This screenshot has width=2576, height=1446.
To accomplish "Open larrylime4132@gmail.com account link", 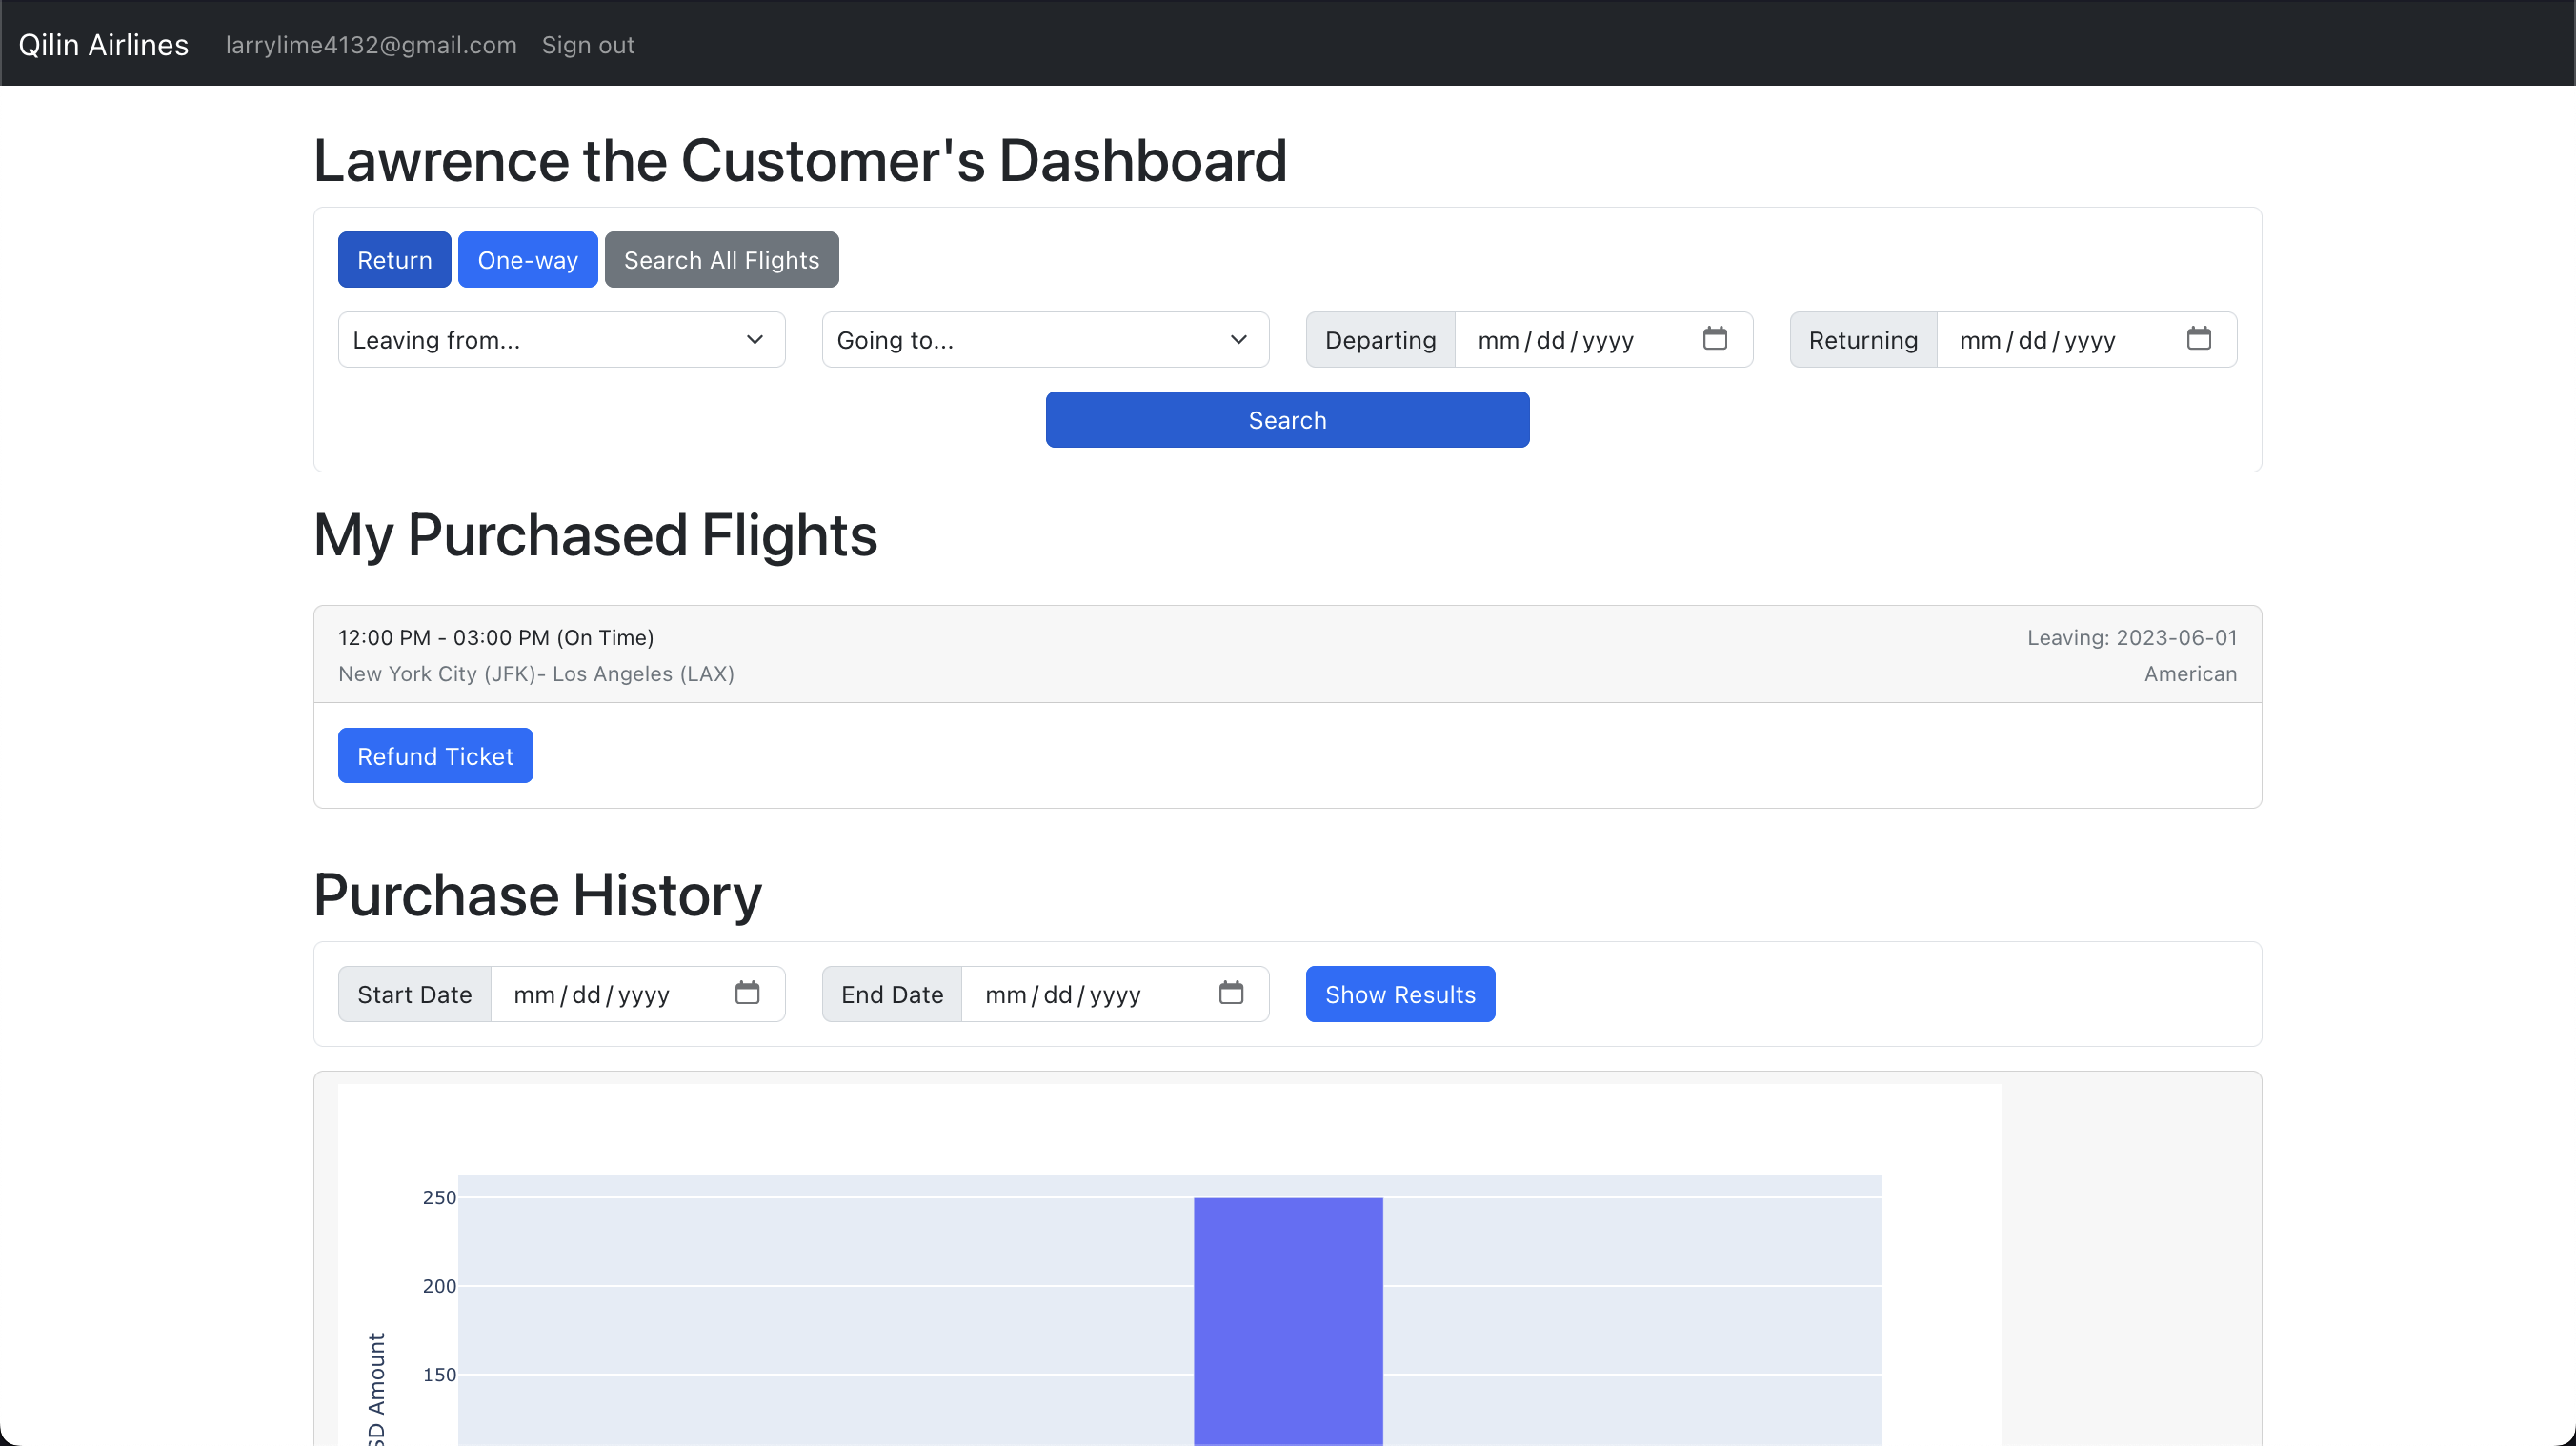I will 371,45.
